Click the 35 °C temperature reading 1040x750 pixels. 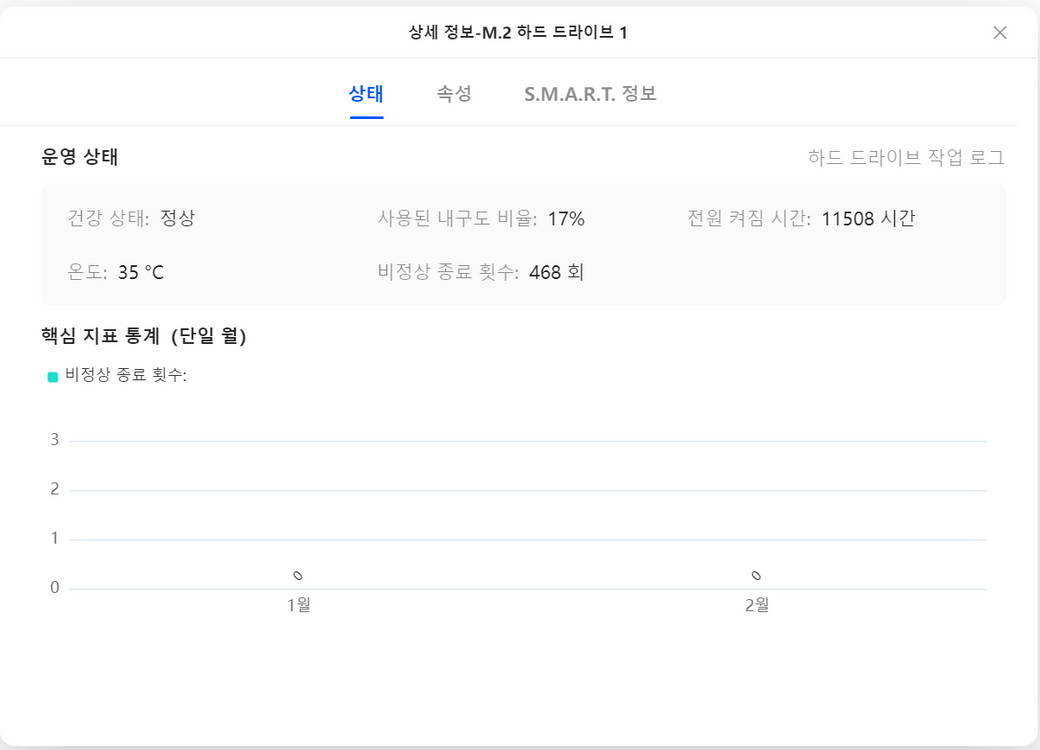point(141,272)
